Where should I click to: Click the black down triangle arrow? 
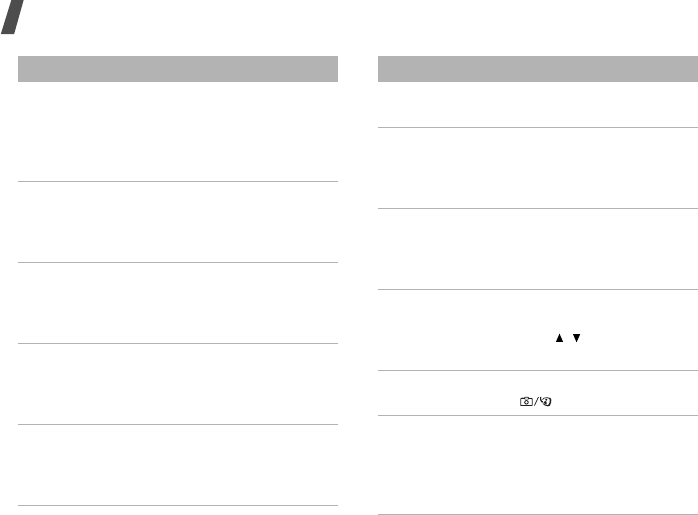pos(576,338)
